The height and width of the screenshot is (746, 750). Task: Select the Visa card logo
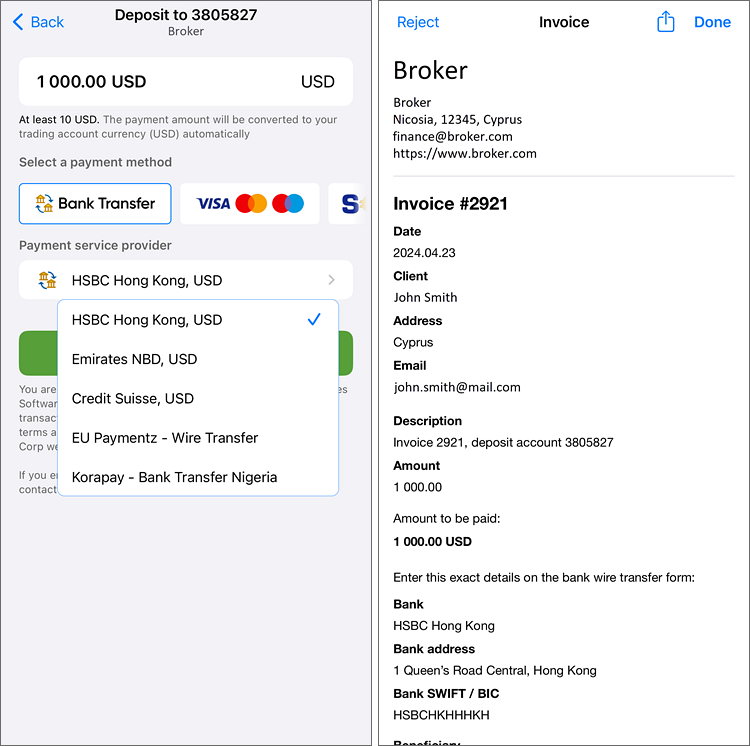(x=213, y=203)
